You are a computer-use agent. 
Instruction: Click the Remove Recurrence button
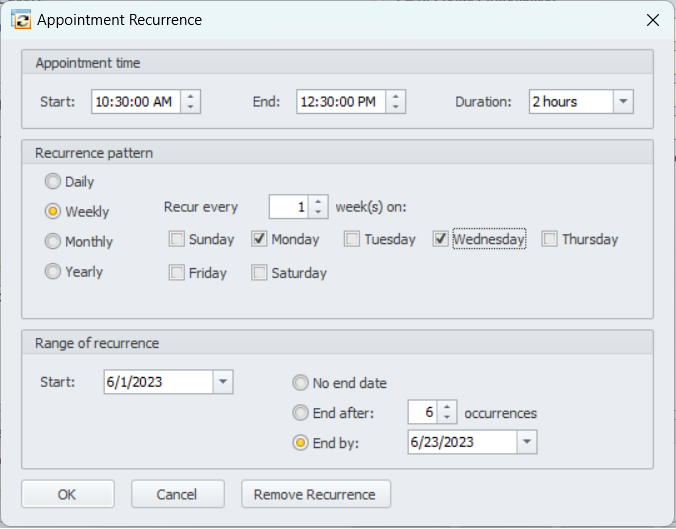[x=315, y=494]
